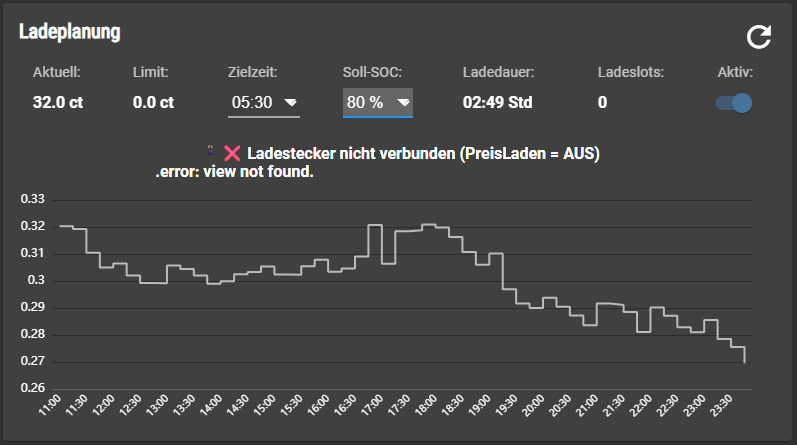
Task: Click the Ladeplanung panel title
Action: (70, 32)
